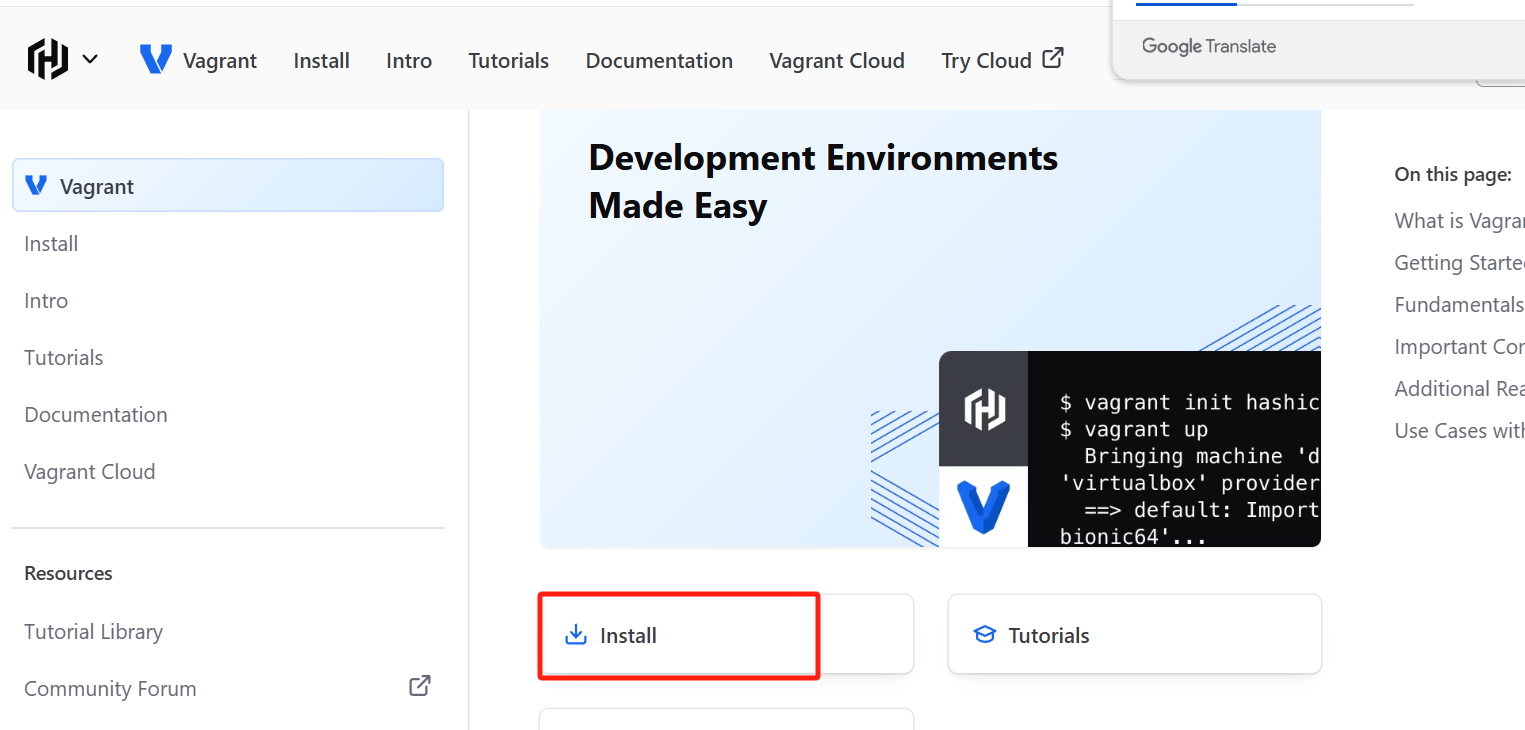Click the HashiCorp logo beside terminal snippet
The height and width of the screenshot is (730, 1525).
click(983, 409)
